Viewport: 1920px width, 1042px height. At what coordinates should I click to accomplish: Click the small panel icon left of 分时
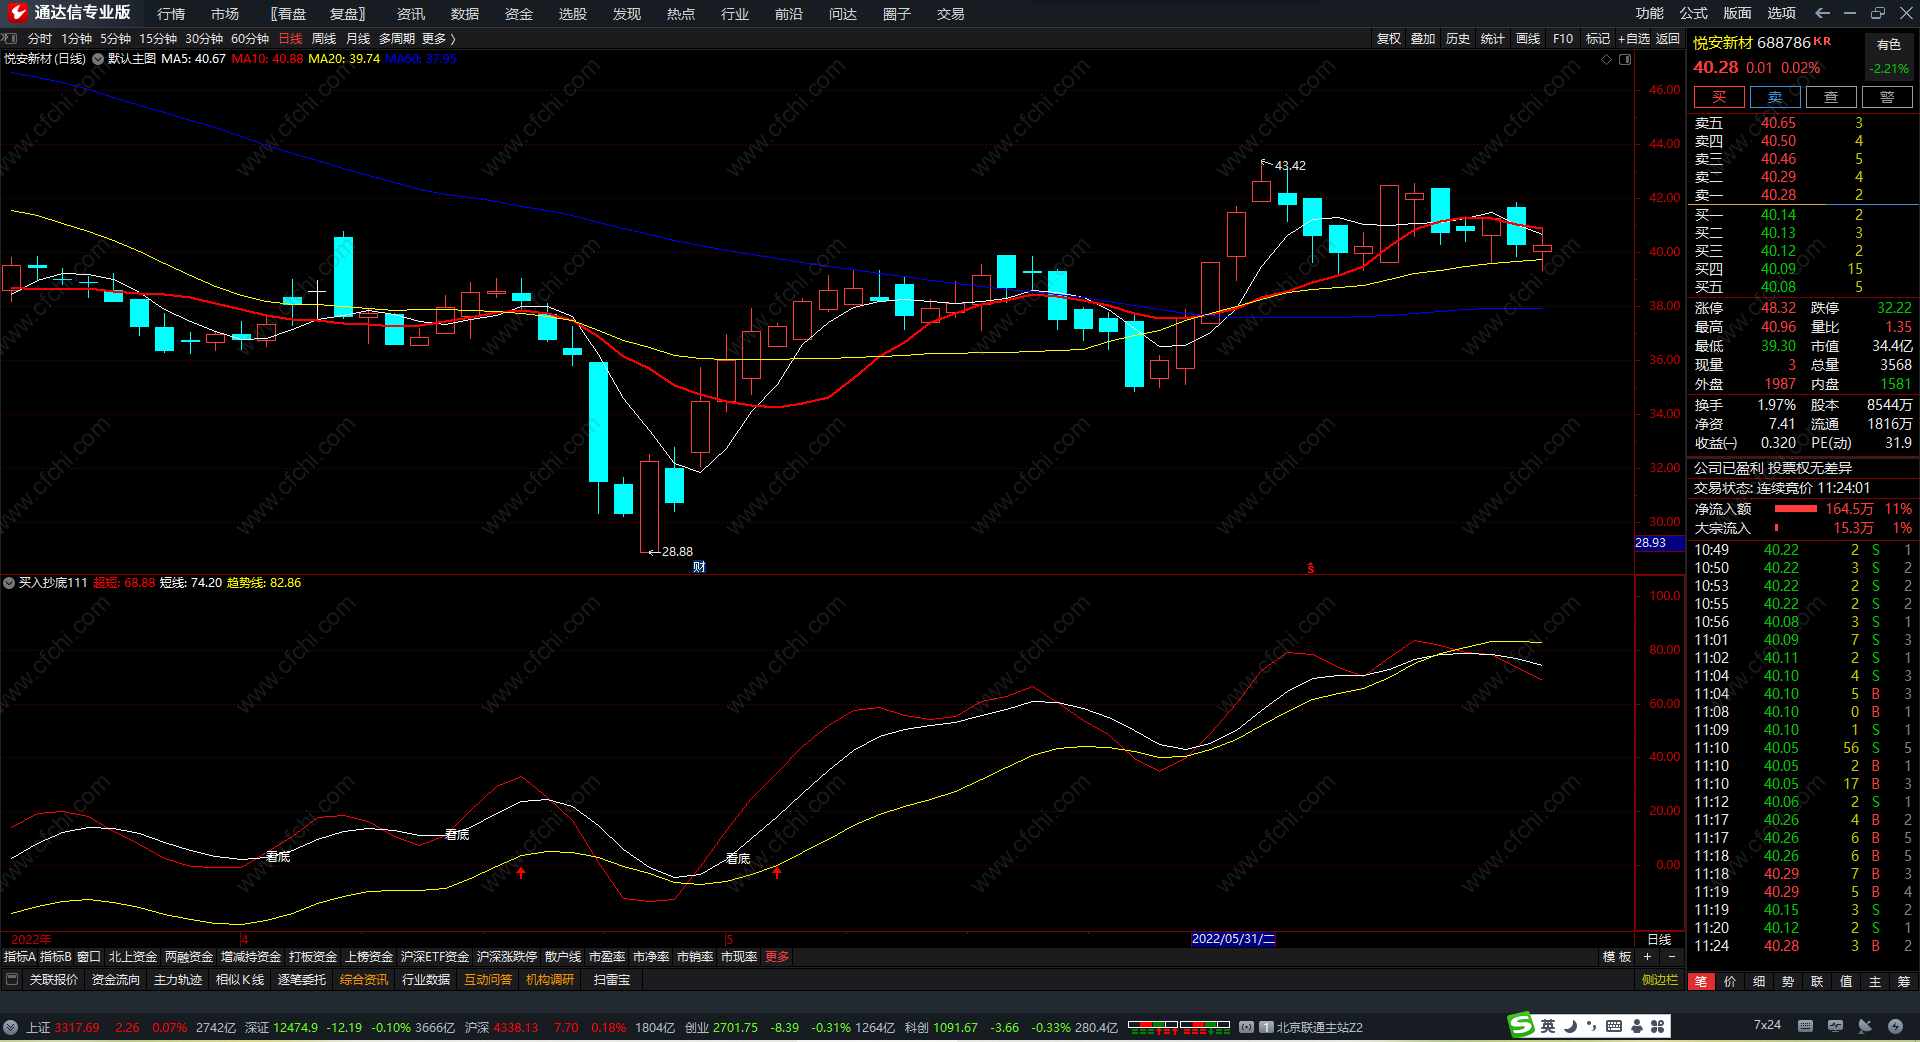point(11,39)
